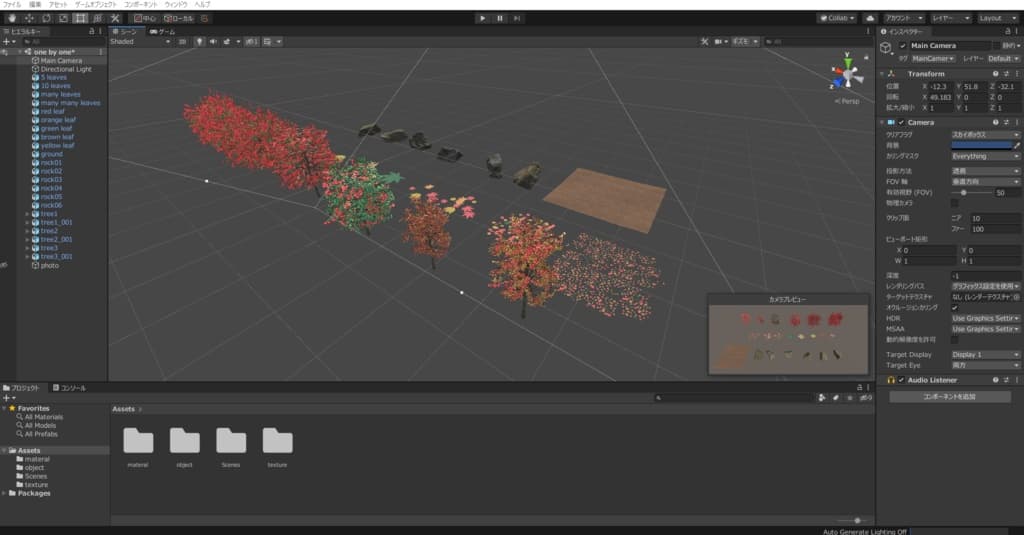1024x535 pixels.
Task: Click the cloud services icon
Action: point(869,18)
